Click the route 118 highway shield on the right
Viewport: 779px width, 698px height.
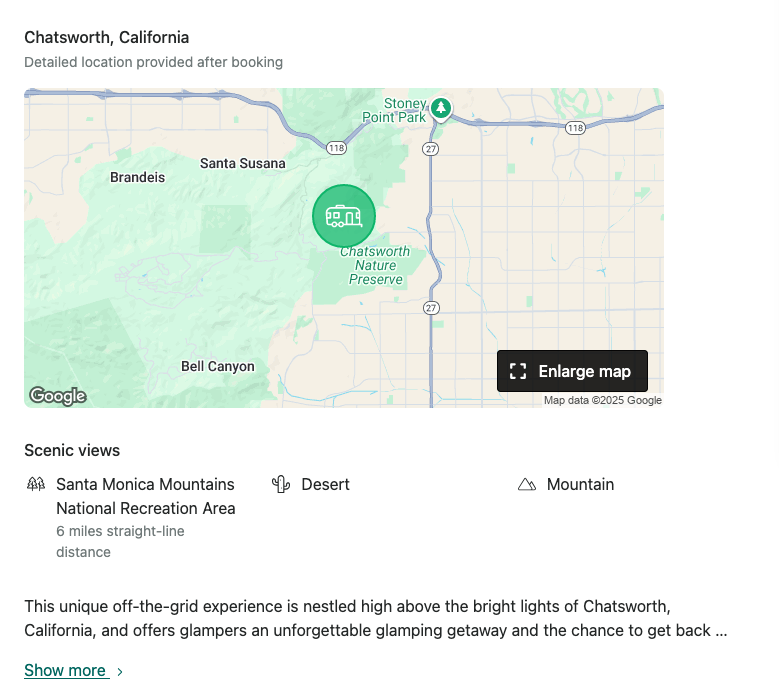pyautogui.click(x=574, y=128)
